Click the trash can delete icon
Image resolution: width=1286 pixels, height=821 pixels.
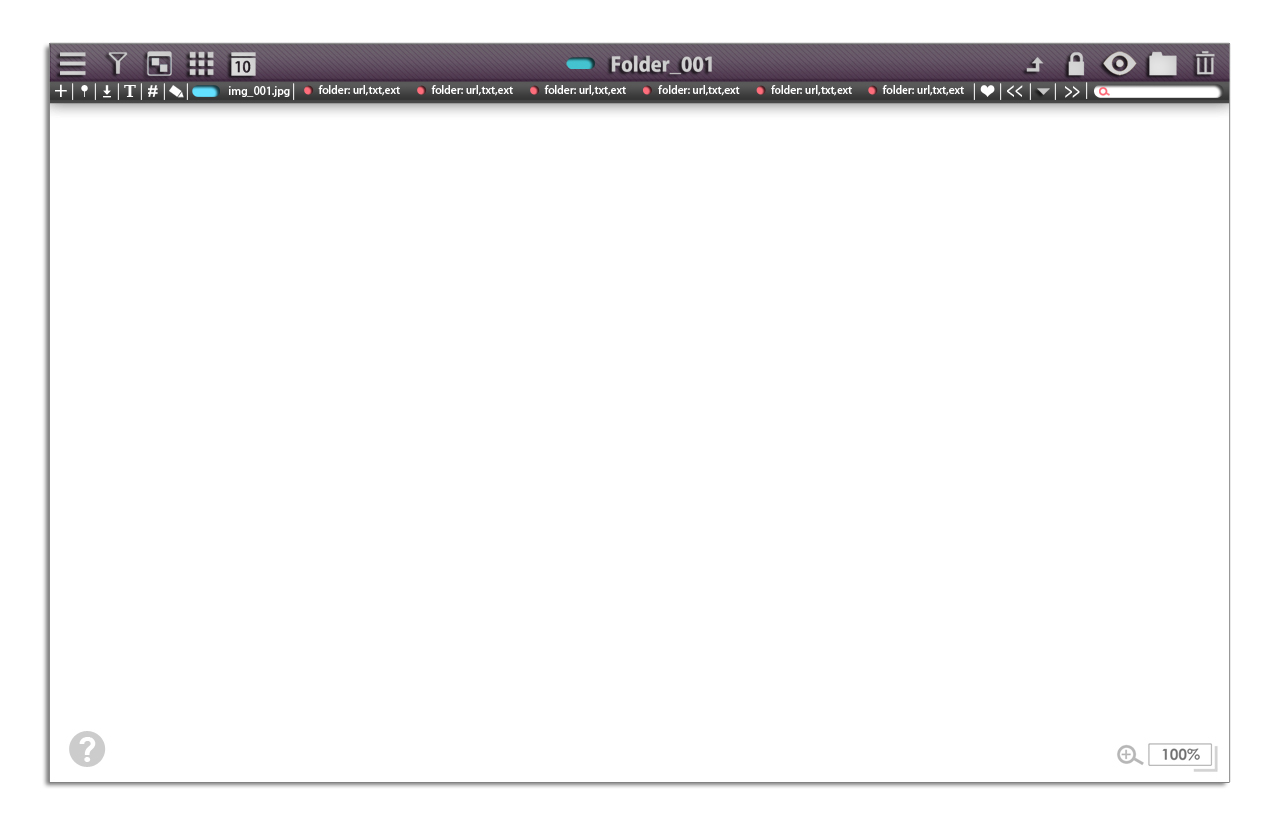click(1205, 64)
